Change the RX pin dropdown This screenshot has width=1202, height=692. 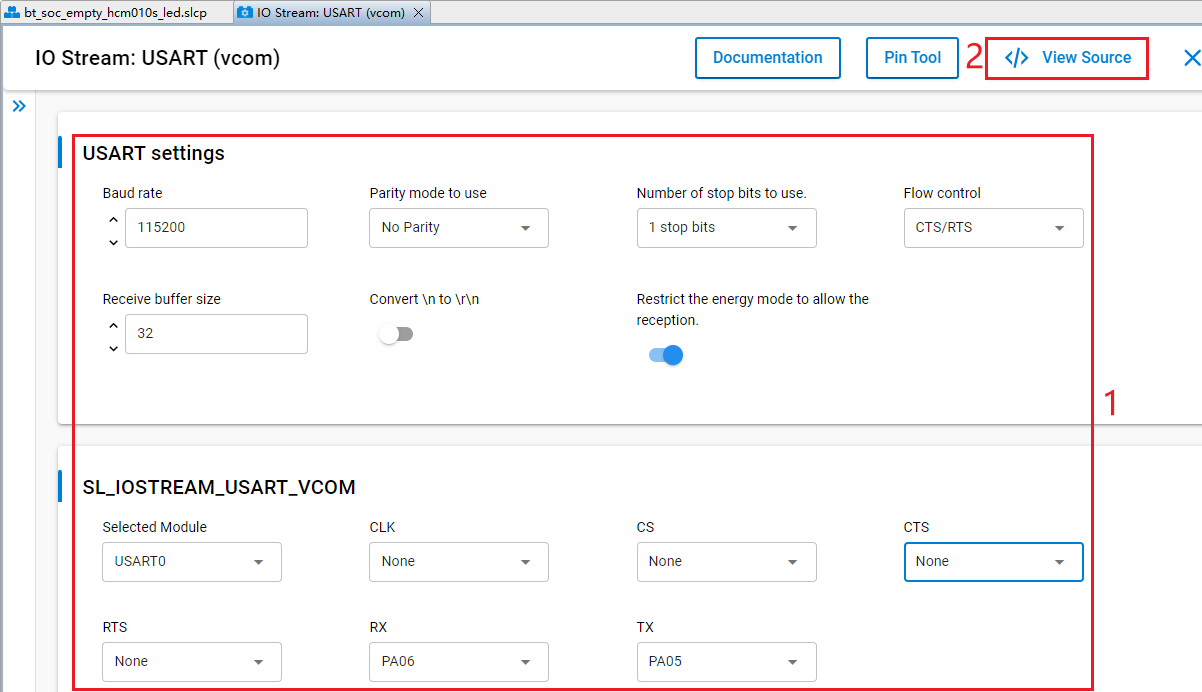458,661
